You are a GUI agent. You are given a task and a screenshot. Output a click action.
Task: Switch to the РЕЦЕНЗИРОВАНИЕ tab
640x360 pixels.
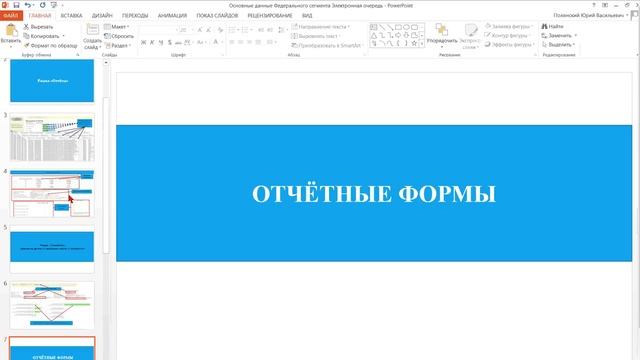coord(270,16)
